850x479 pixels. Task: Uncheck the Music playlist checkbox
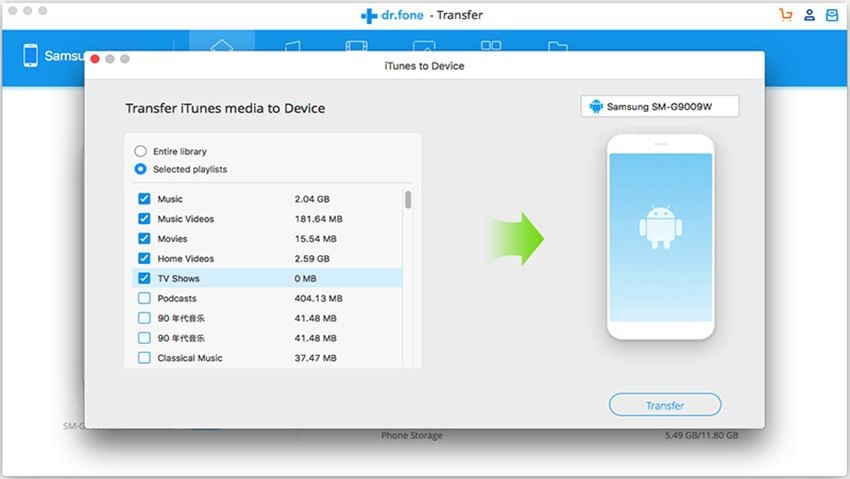coord(144,199)
